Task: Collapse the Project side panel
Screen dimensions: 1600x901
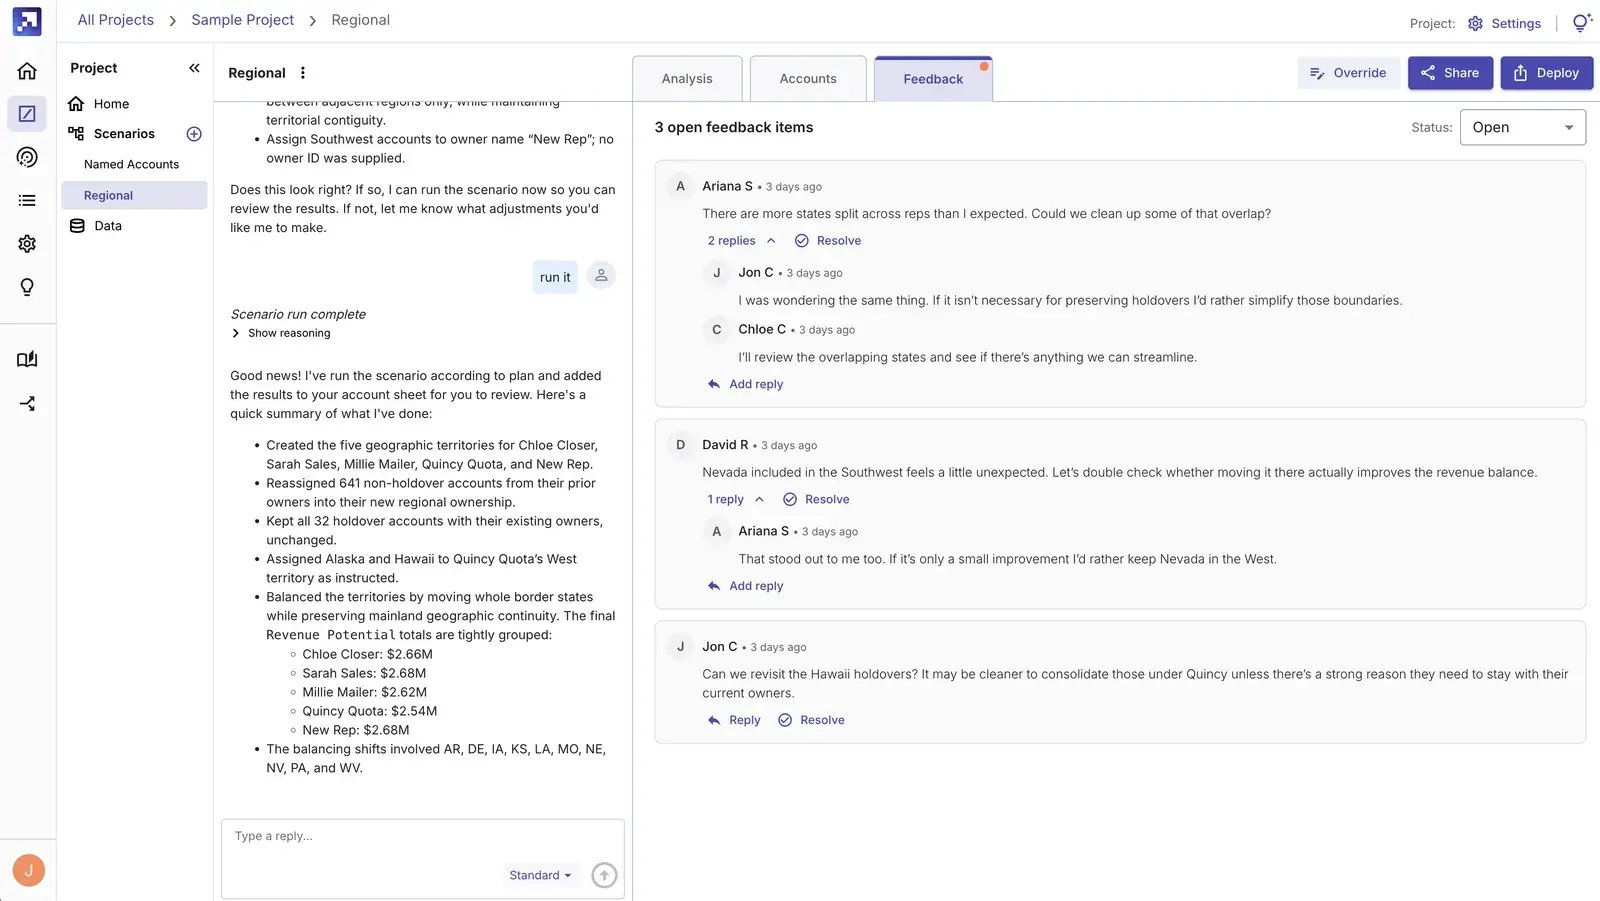Action: (x=194, y=68)
